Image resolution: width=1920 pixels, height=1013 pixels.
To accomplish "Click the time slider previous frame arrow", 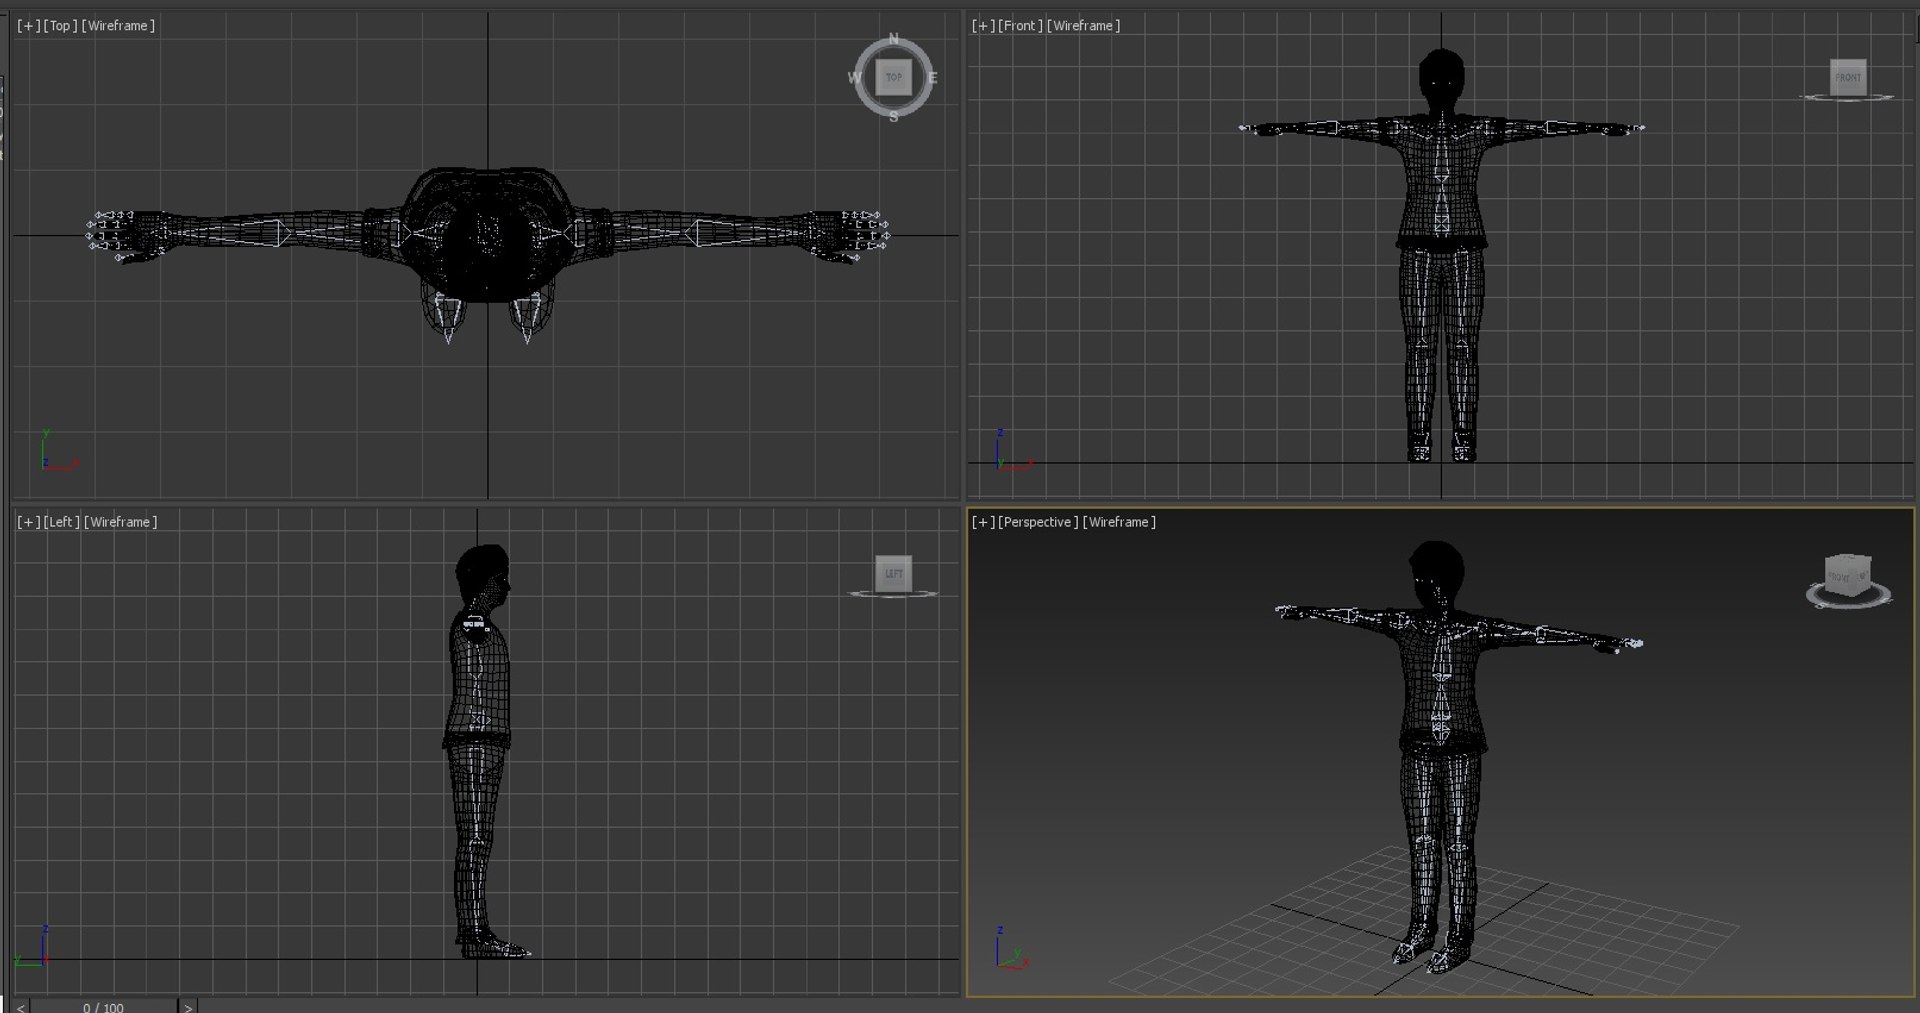I will [20, 1006].
